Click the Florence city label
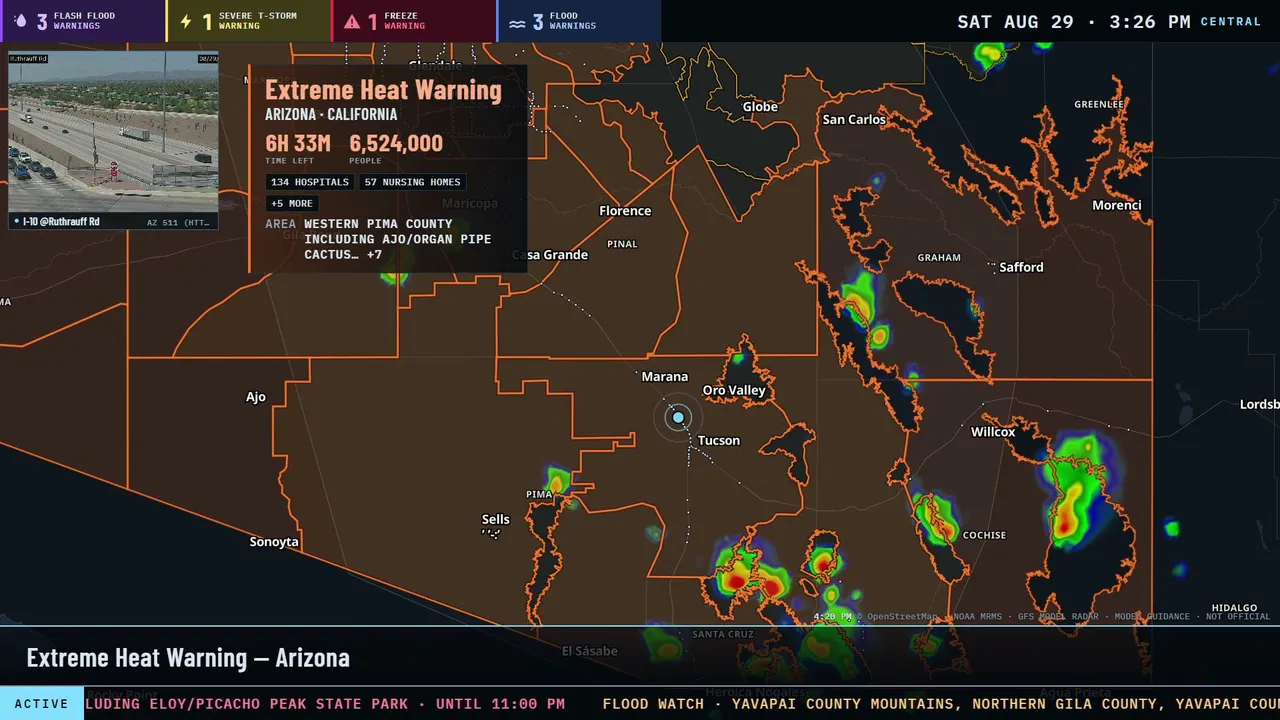The height and width of the screenshot is (720, 1280). click(625, 211)
